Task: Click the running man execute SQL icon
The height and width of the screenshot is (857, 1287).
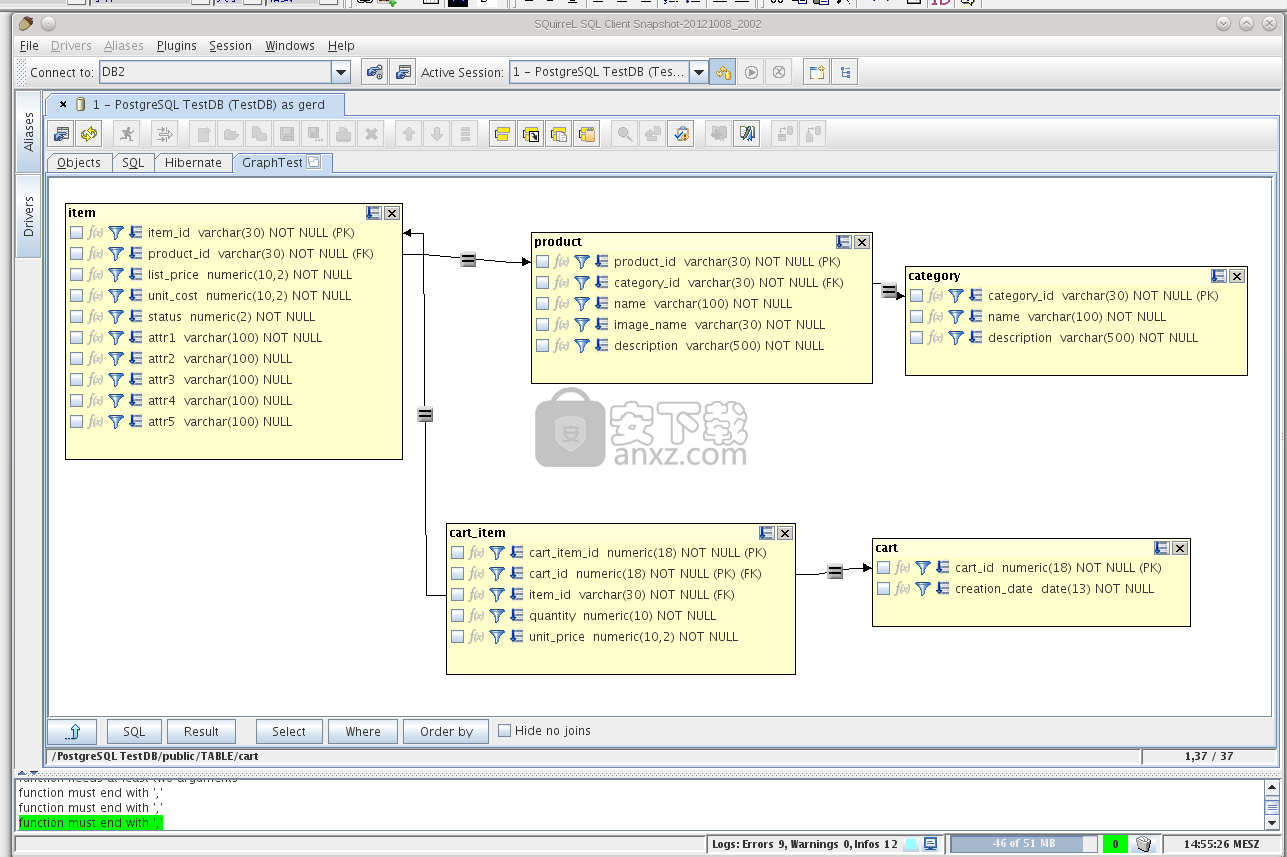Action: [127, 134]
